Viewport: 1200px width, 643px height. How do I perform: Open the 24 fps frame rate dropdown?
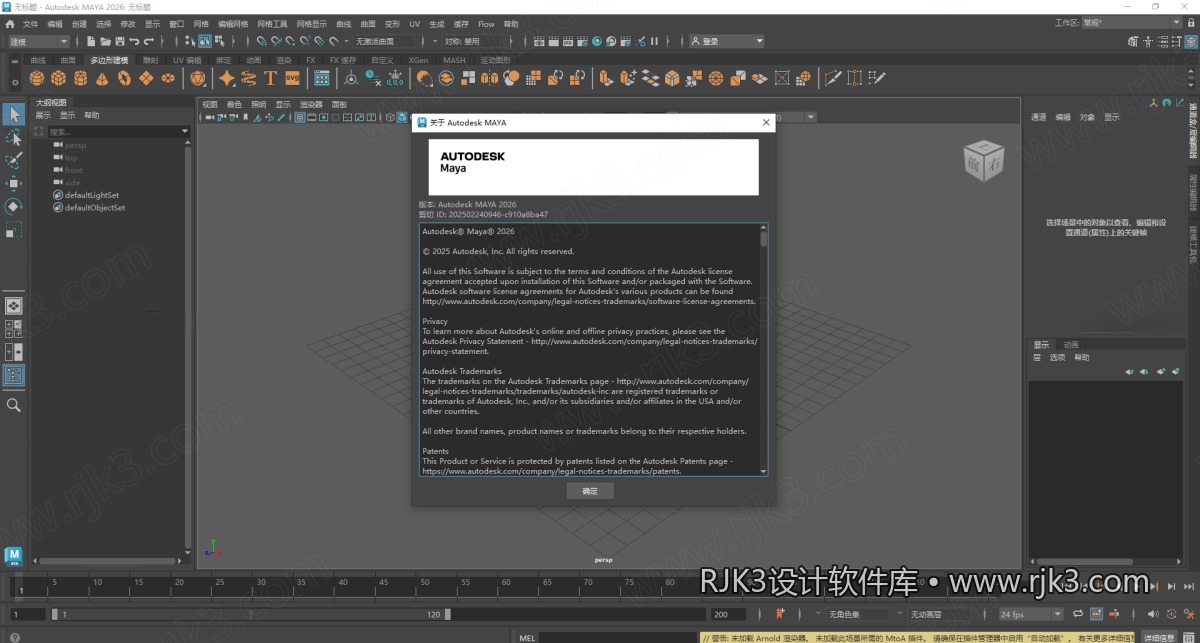point(1031,614)
